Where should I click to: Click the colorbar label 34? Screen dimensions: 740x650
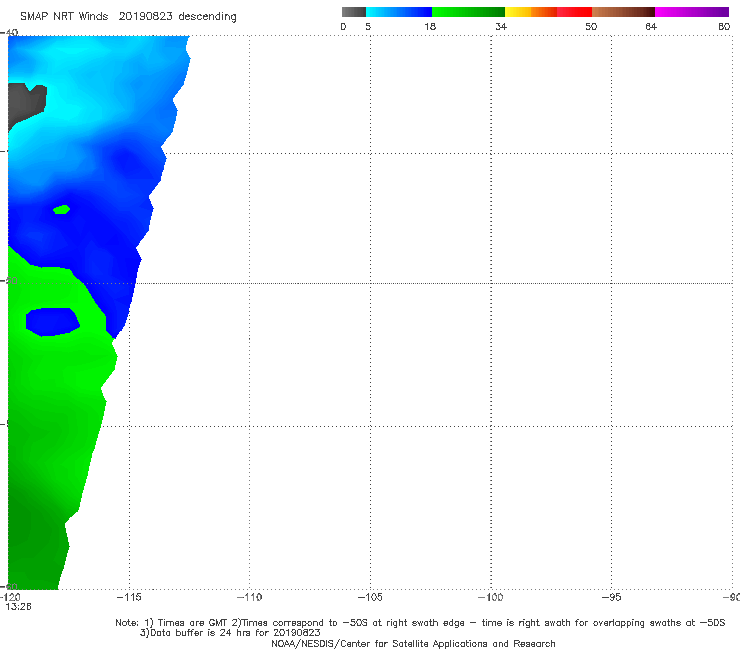(x=501, y=26)
